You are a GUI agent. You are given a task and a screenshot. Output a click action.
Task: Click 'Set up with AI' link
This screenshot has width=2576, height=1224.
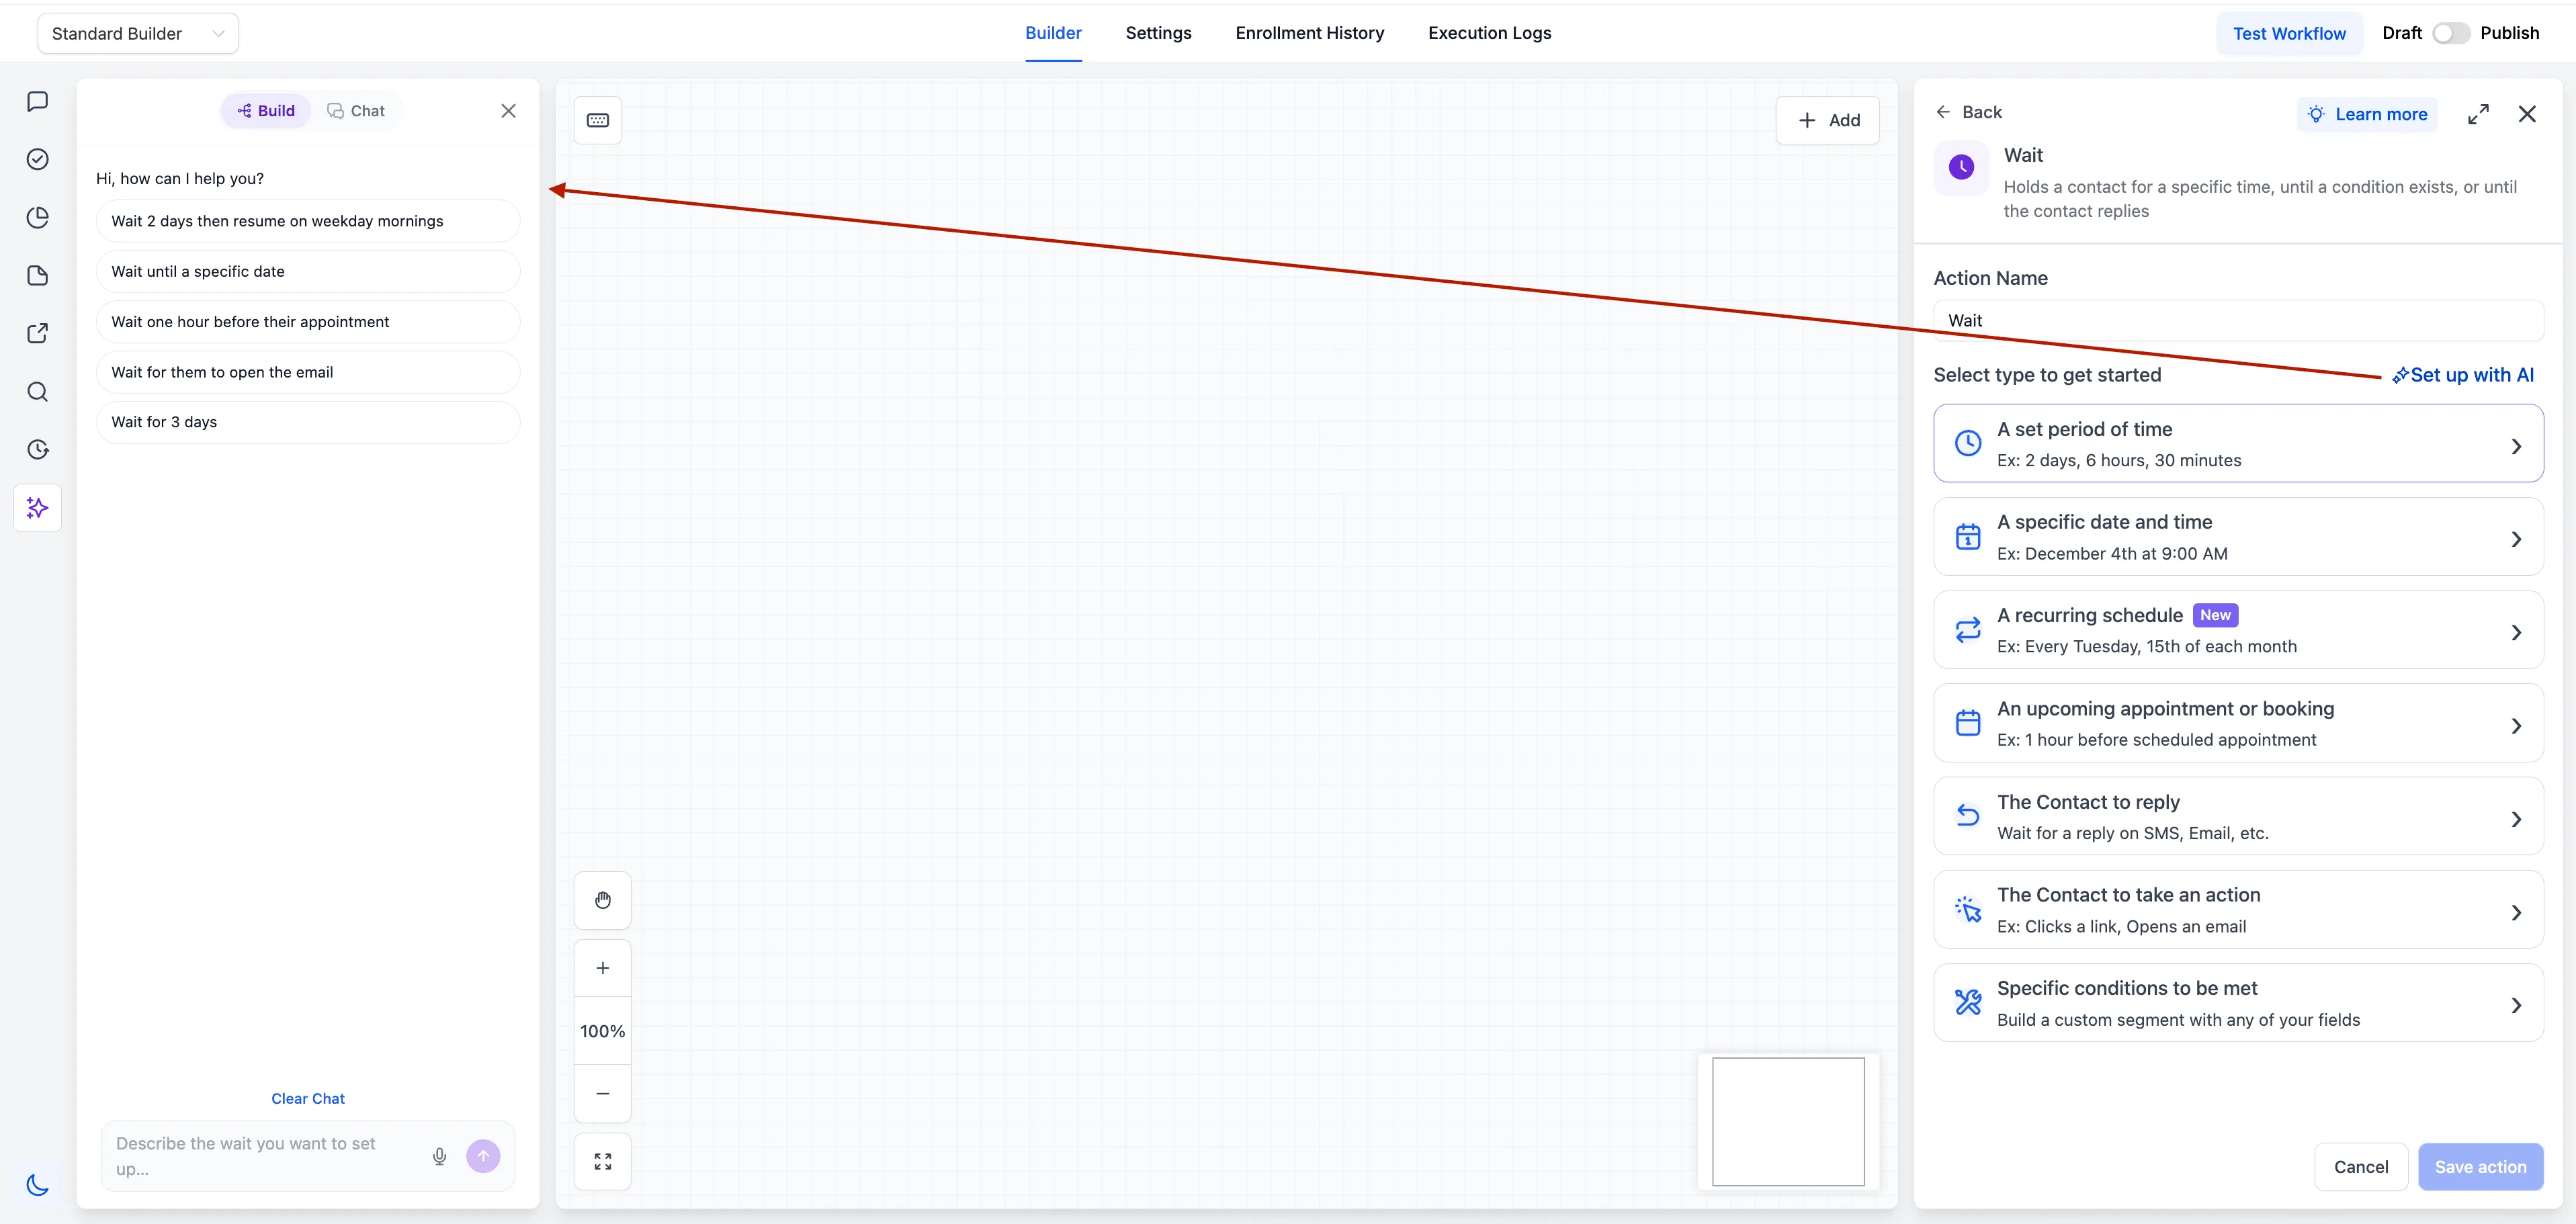tap(2462, 375)
